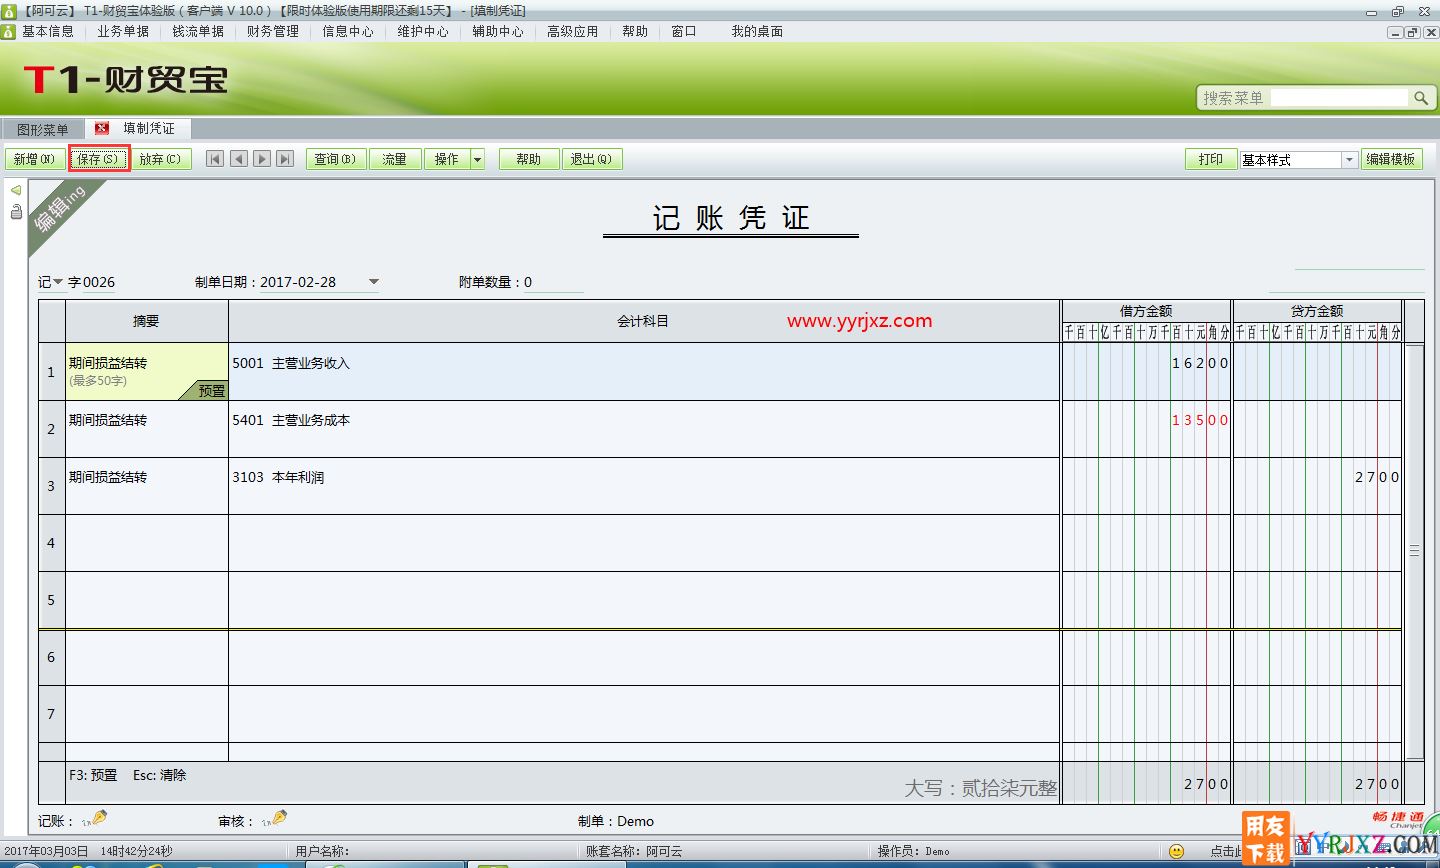
Task: Click the 借方金额 column header
Action: coord(1146,311)
